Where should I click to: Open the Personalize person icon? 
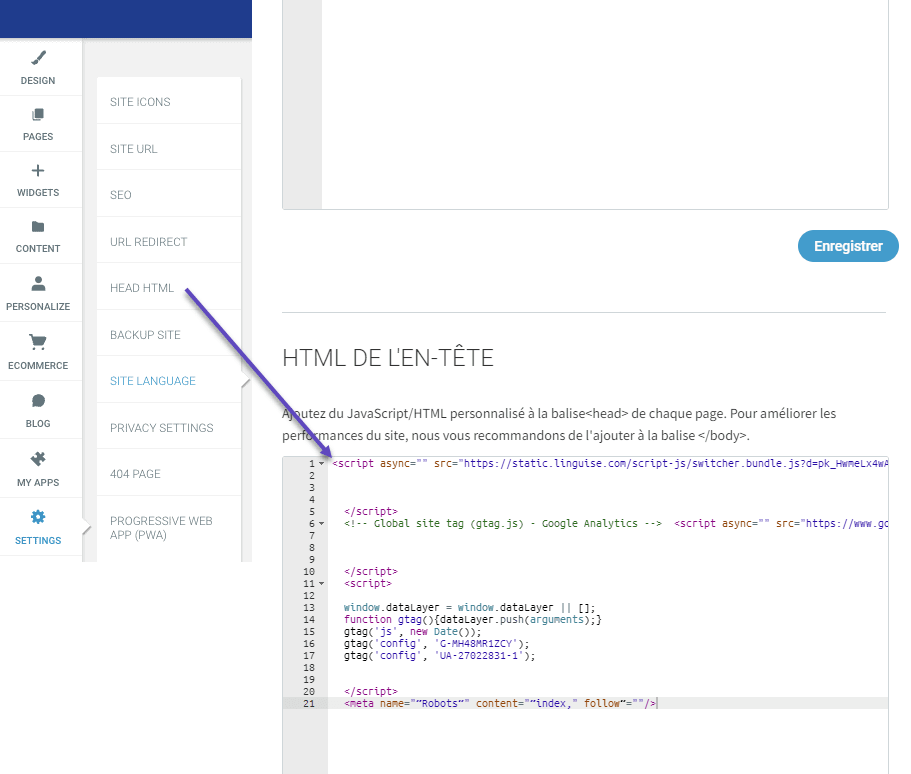coord(38,283)
